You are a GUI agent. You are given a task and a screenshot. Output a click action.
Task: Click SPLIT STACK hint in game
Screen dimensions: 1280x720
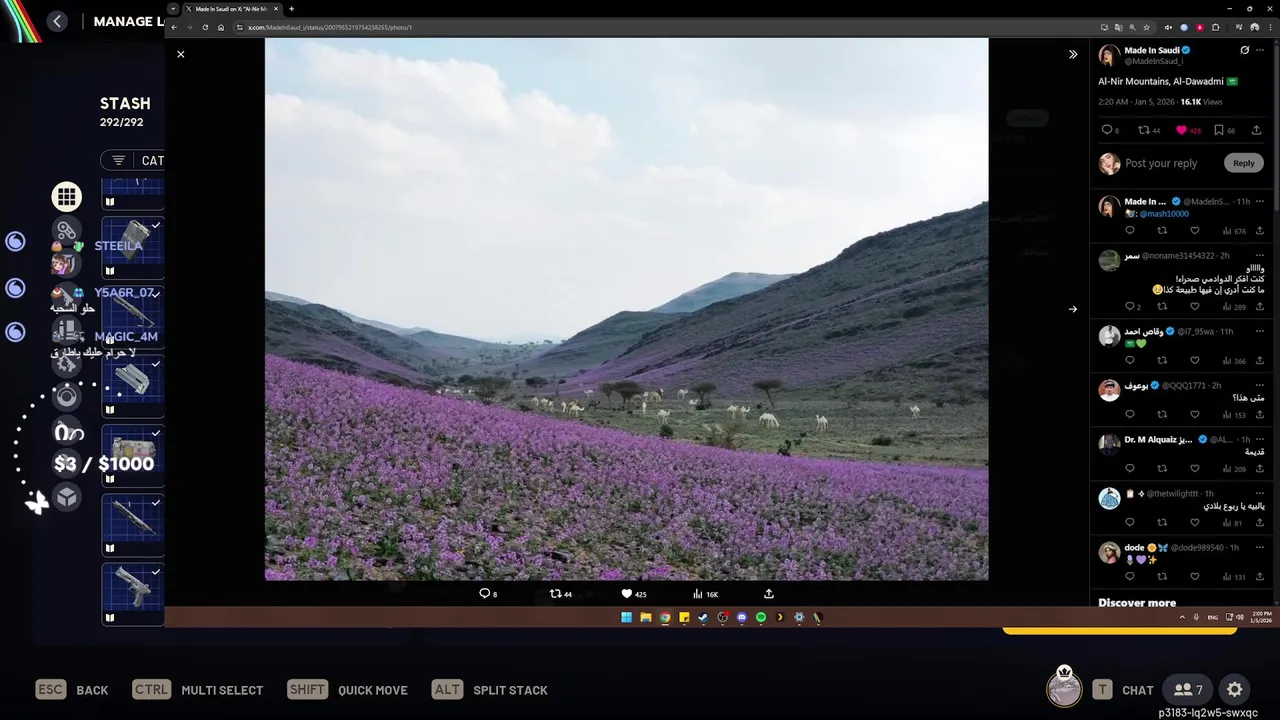[490, 690]
